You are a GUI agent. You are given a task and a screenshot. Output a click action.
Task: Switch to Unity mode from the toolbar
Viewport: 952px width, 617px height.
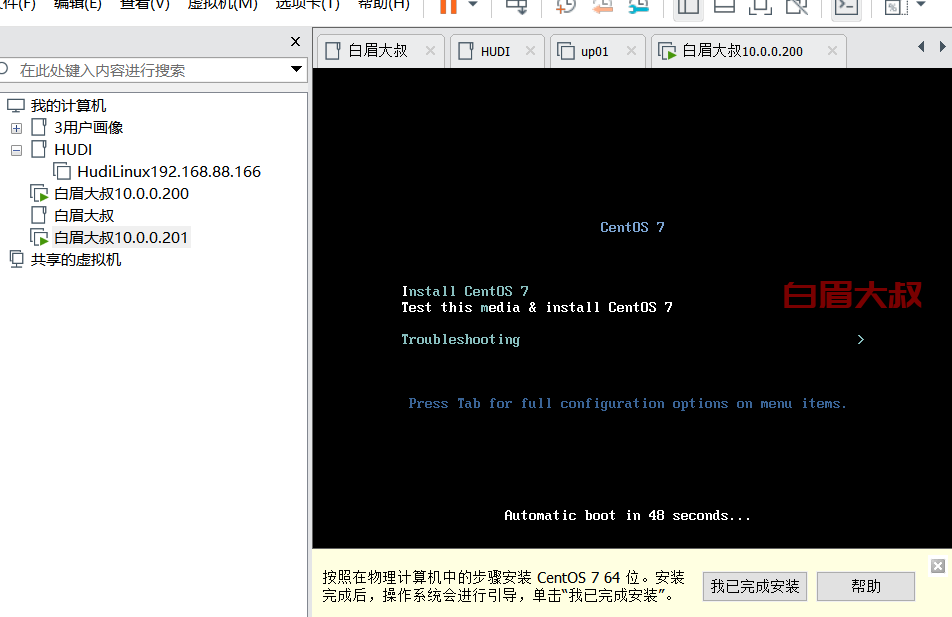pyautogui.click(x=797, y=6)
